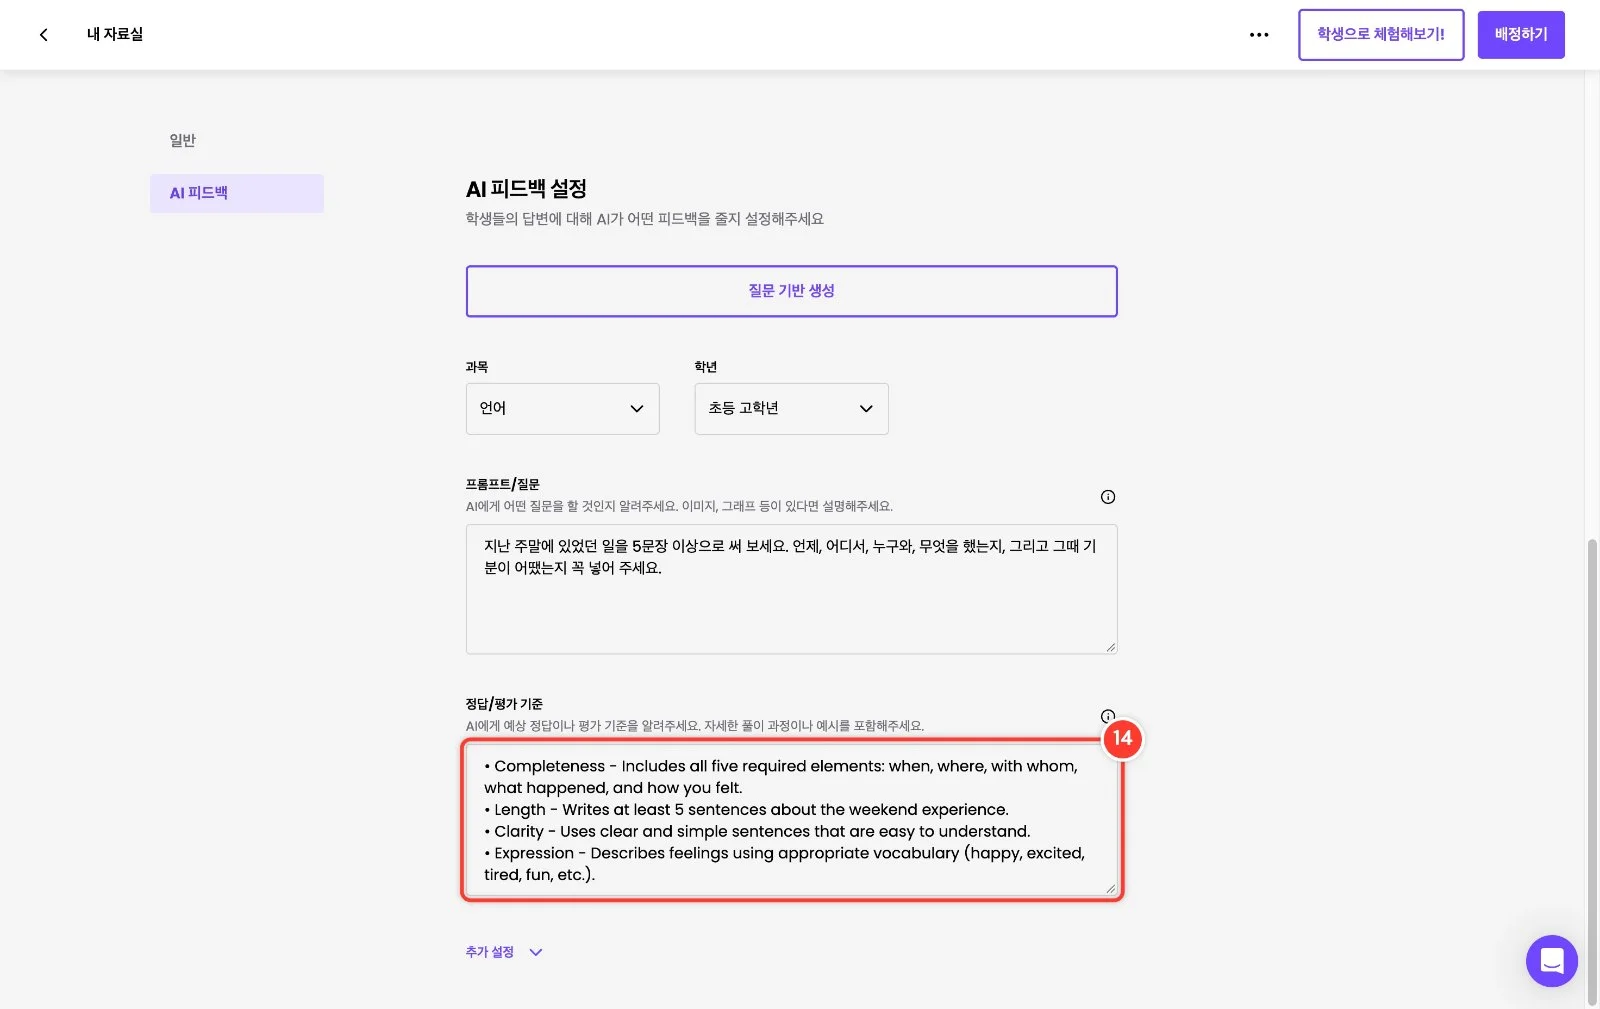Open the three-dot more options menu
1600x1009 pixels.
[1259, 35]
